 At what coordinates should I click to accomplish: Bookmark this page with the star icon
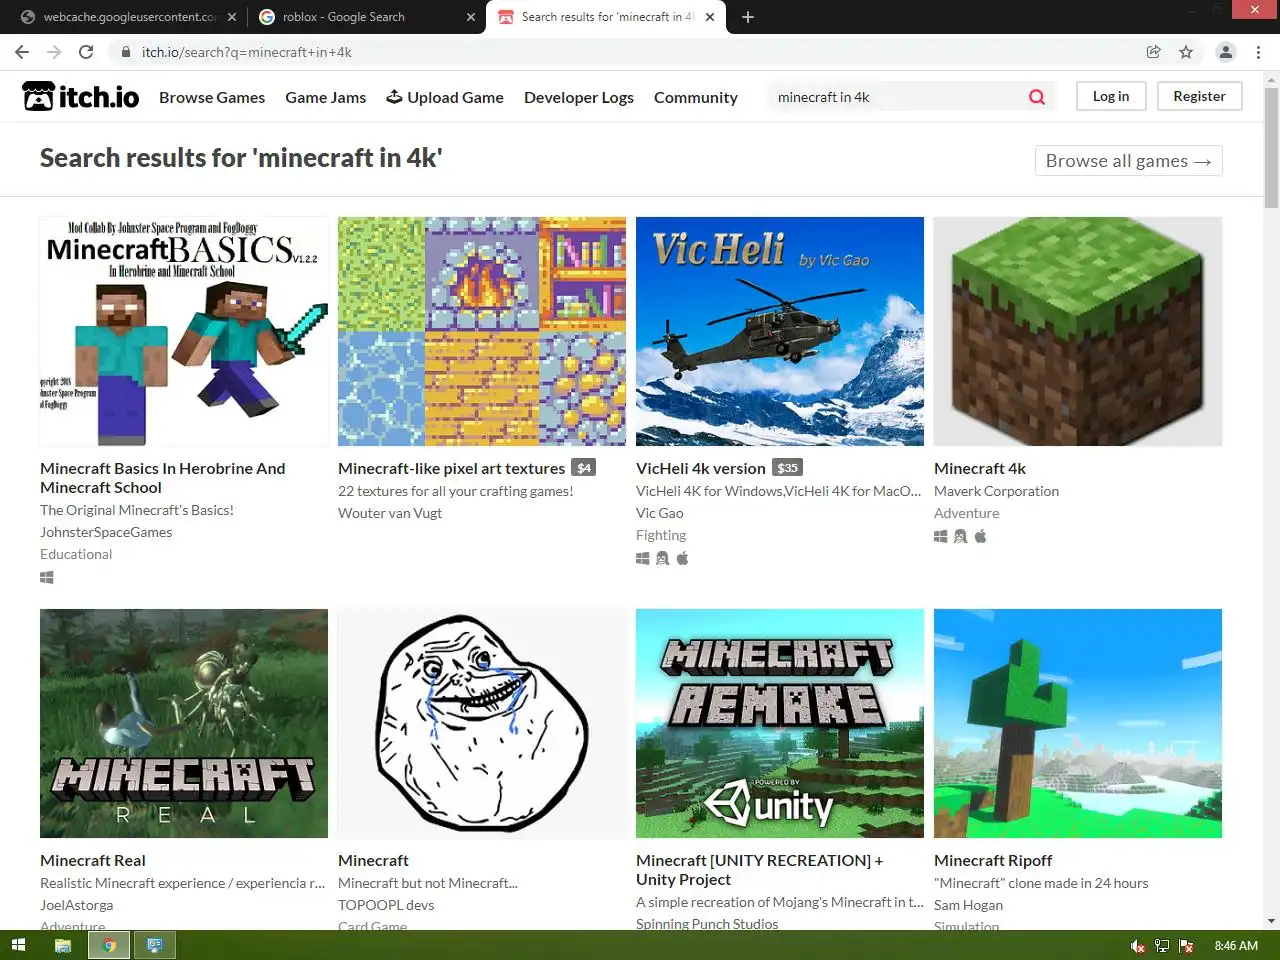[1186, 52]
